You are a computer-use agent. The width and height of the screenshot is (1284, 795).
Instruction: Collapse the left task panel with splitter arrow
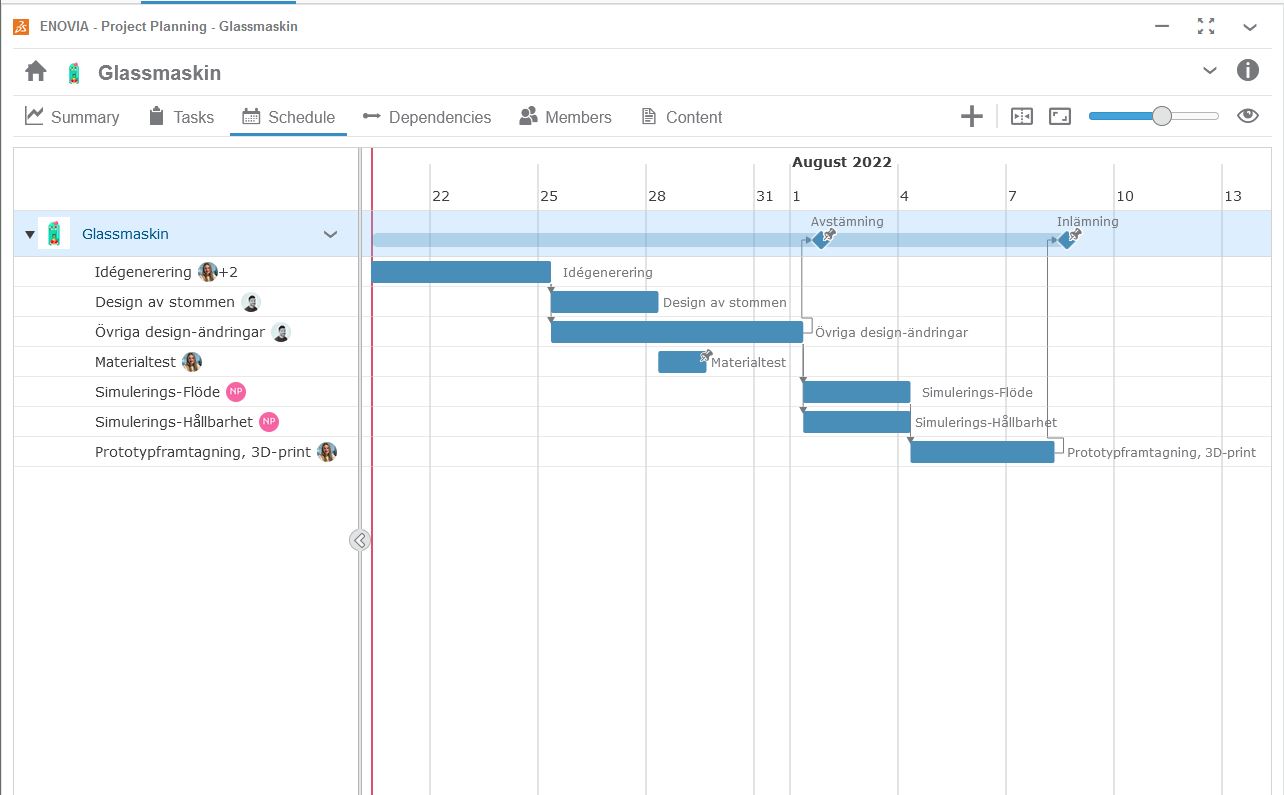pyautogui.click(x=360, y=540)
